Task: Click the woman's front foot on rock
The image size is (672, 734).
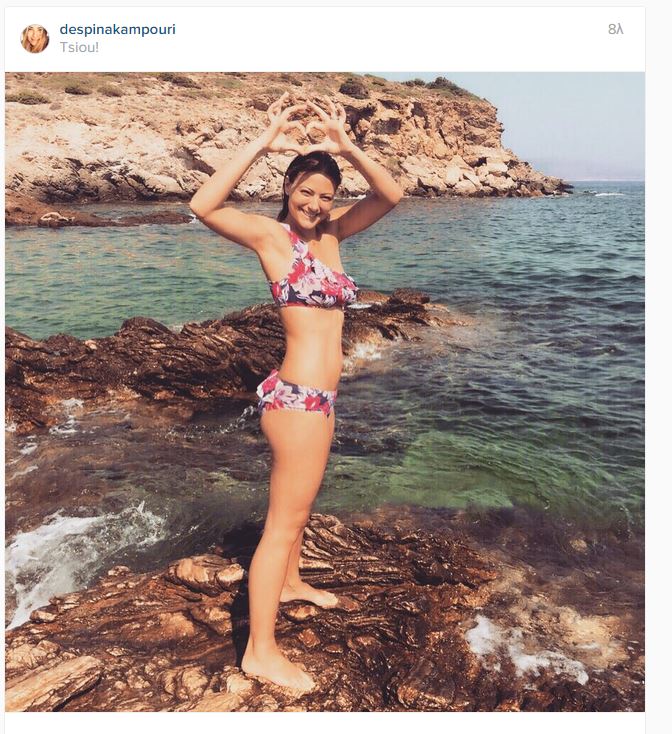Action: (x=276, y=670)
